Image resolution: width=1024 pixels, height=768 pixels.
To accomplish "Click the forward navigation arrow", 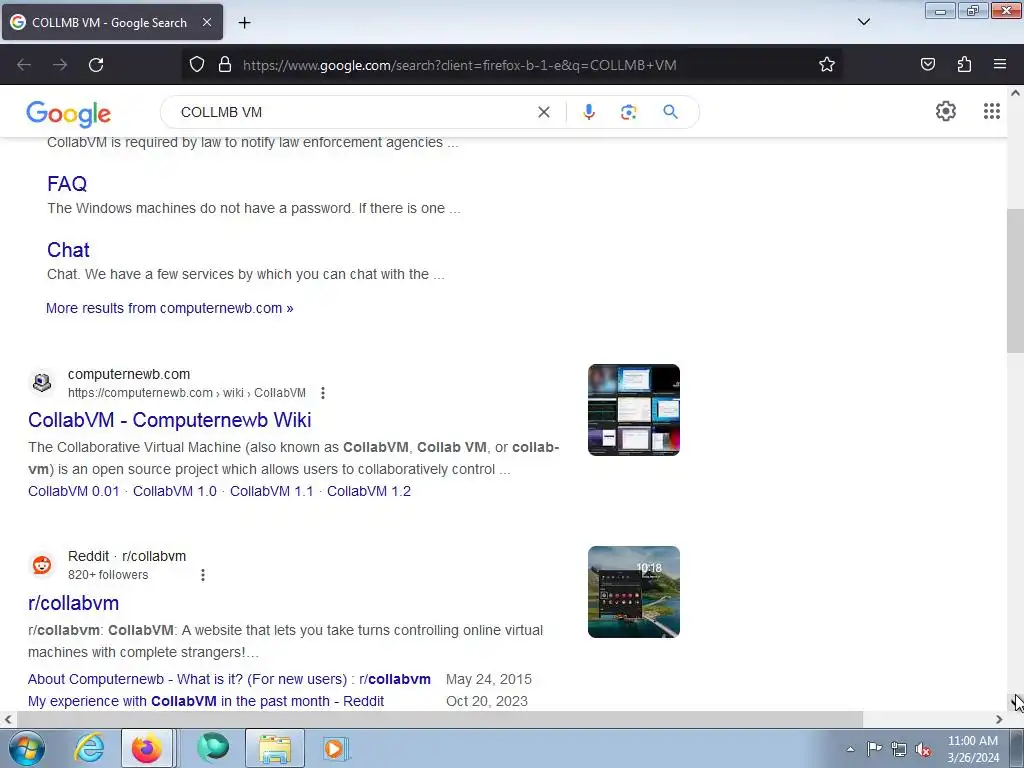I will pyautogui.click(x=60, y=65).
